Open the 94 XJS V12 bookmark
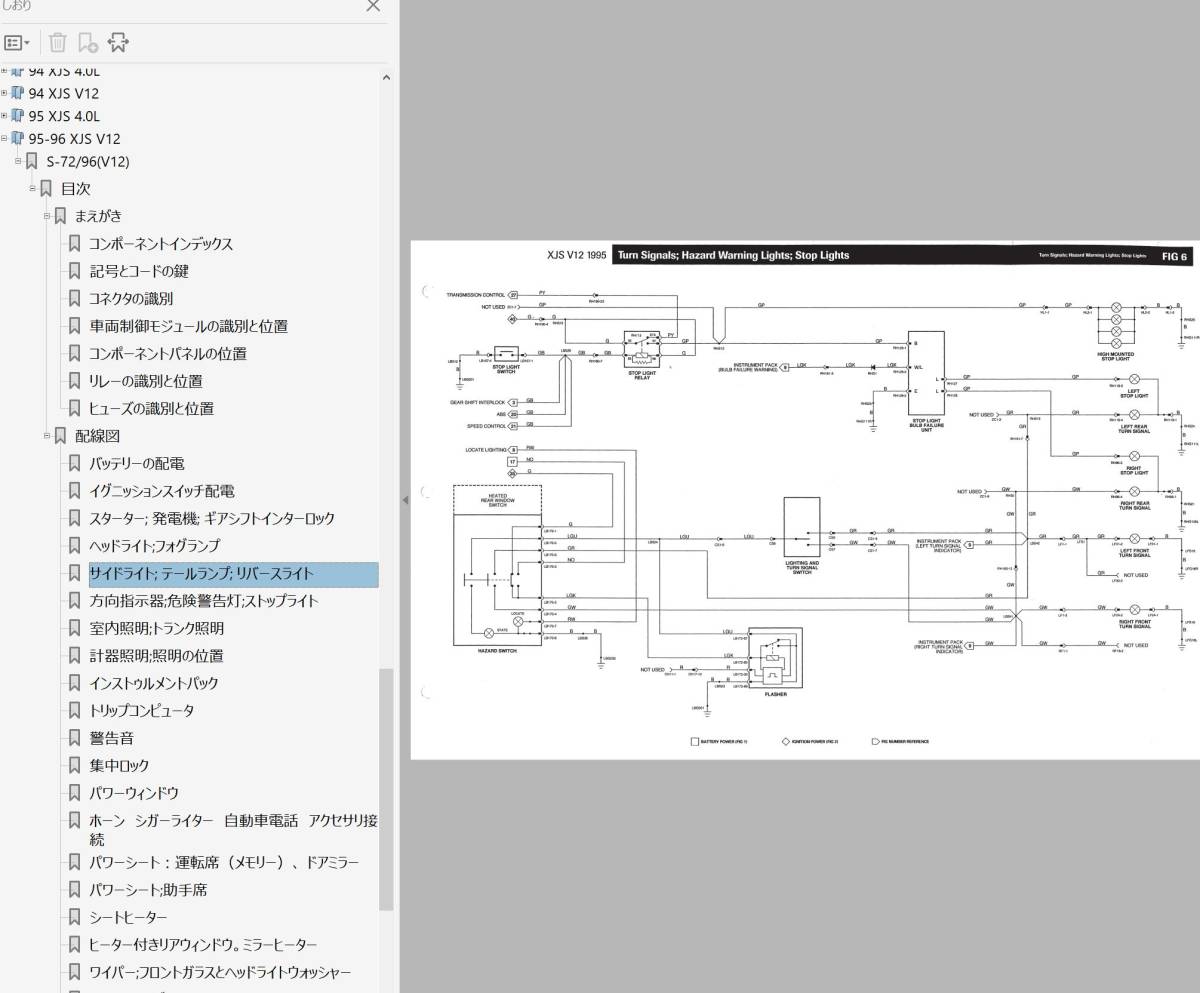 (63, 94)
